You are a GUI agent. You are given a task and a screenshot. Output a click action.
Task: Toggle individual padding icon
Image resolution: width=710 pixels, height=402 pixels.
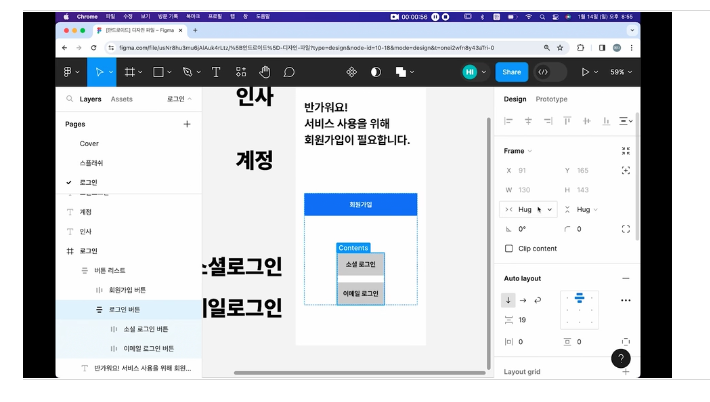point(626,342)
